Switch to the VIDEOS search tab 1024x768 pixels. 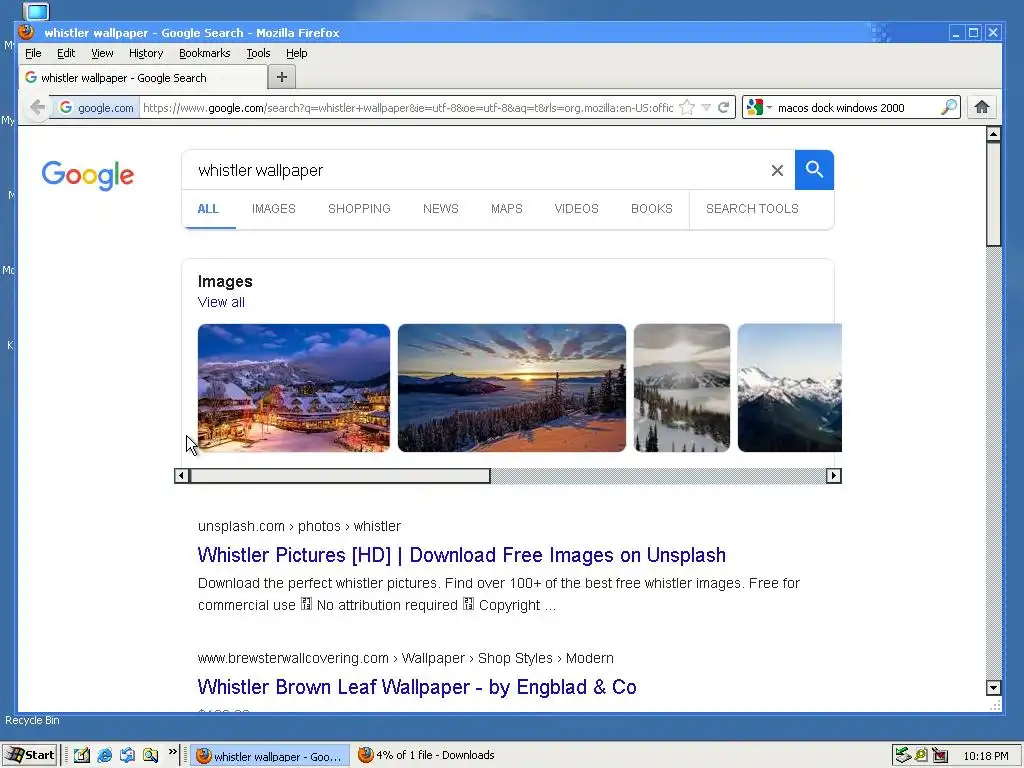pyautogui.click(x=577, y=208)
